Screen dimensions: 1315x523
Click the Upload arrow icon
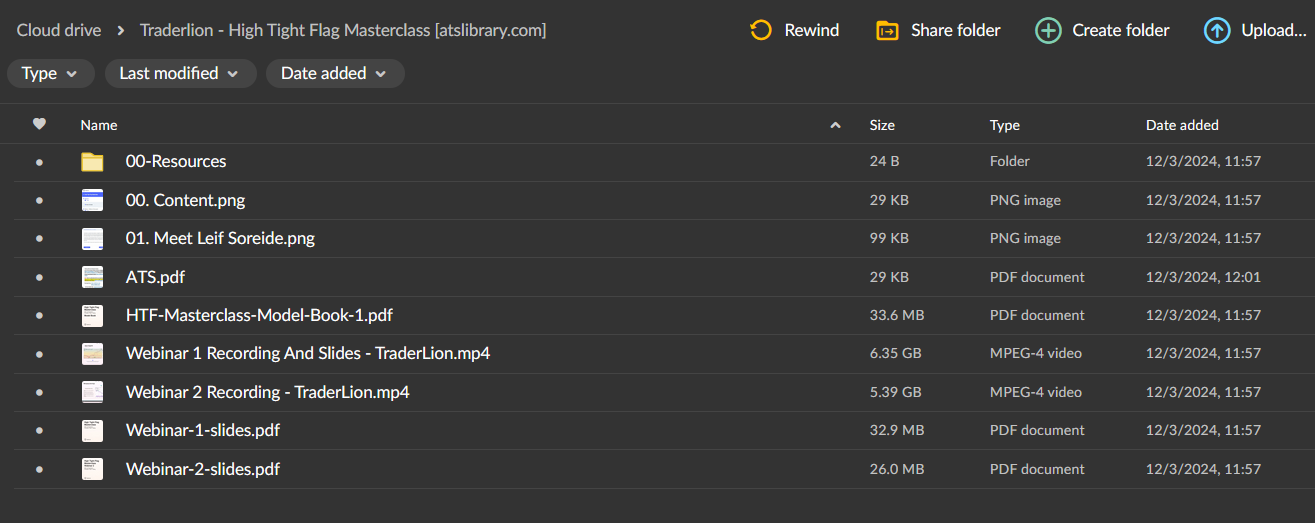1217,30
